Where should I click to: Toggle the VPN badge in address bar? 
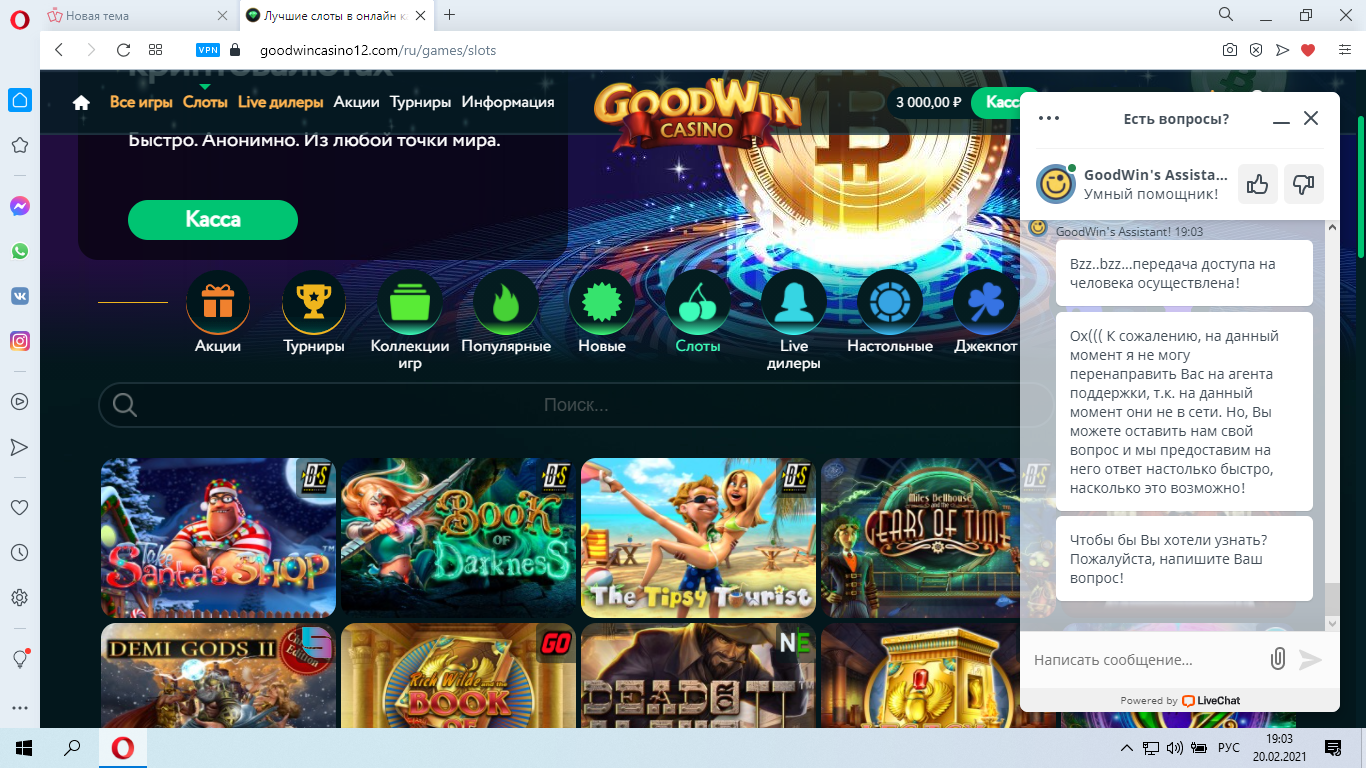208,50
